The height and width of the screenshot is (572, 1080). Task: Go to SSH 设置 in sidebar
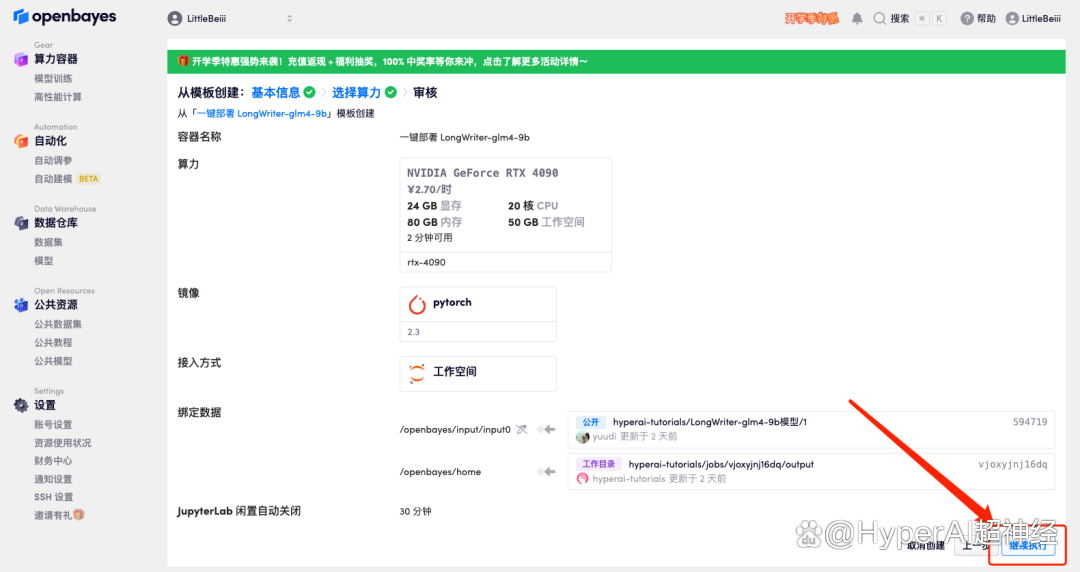pos(54,497)
